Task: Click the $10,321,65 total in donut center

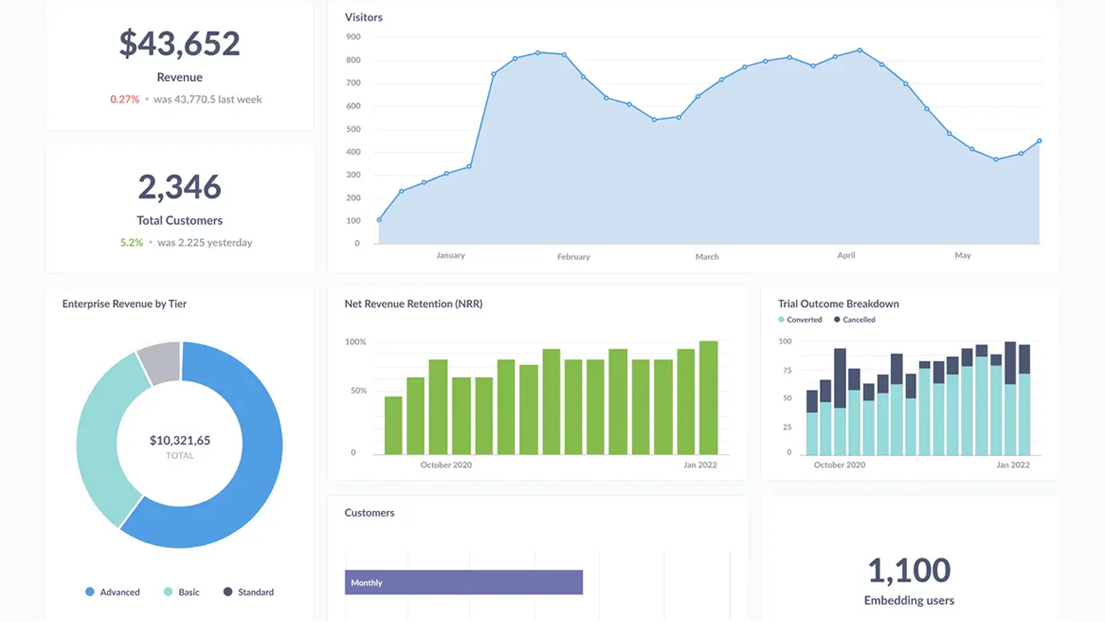Action: (180, 441)
